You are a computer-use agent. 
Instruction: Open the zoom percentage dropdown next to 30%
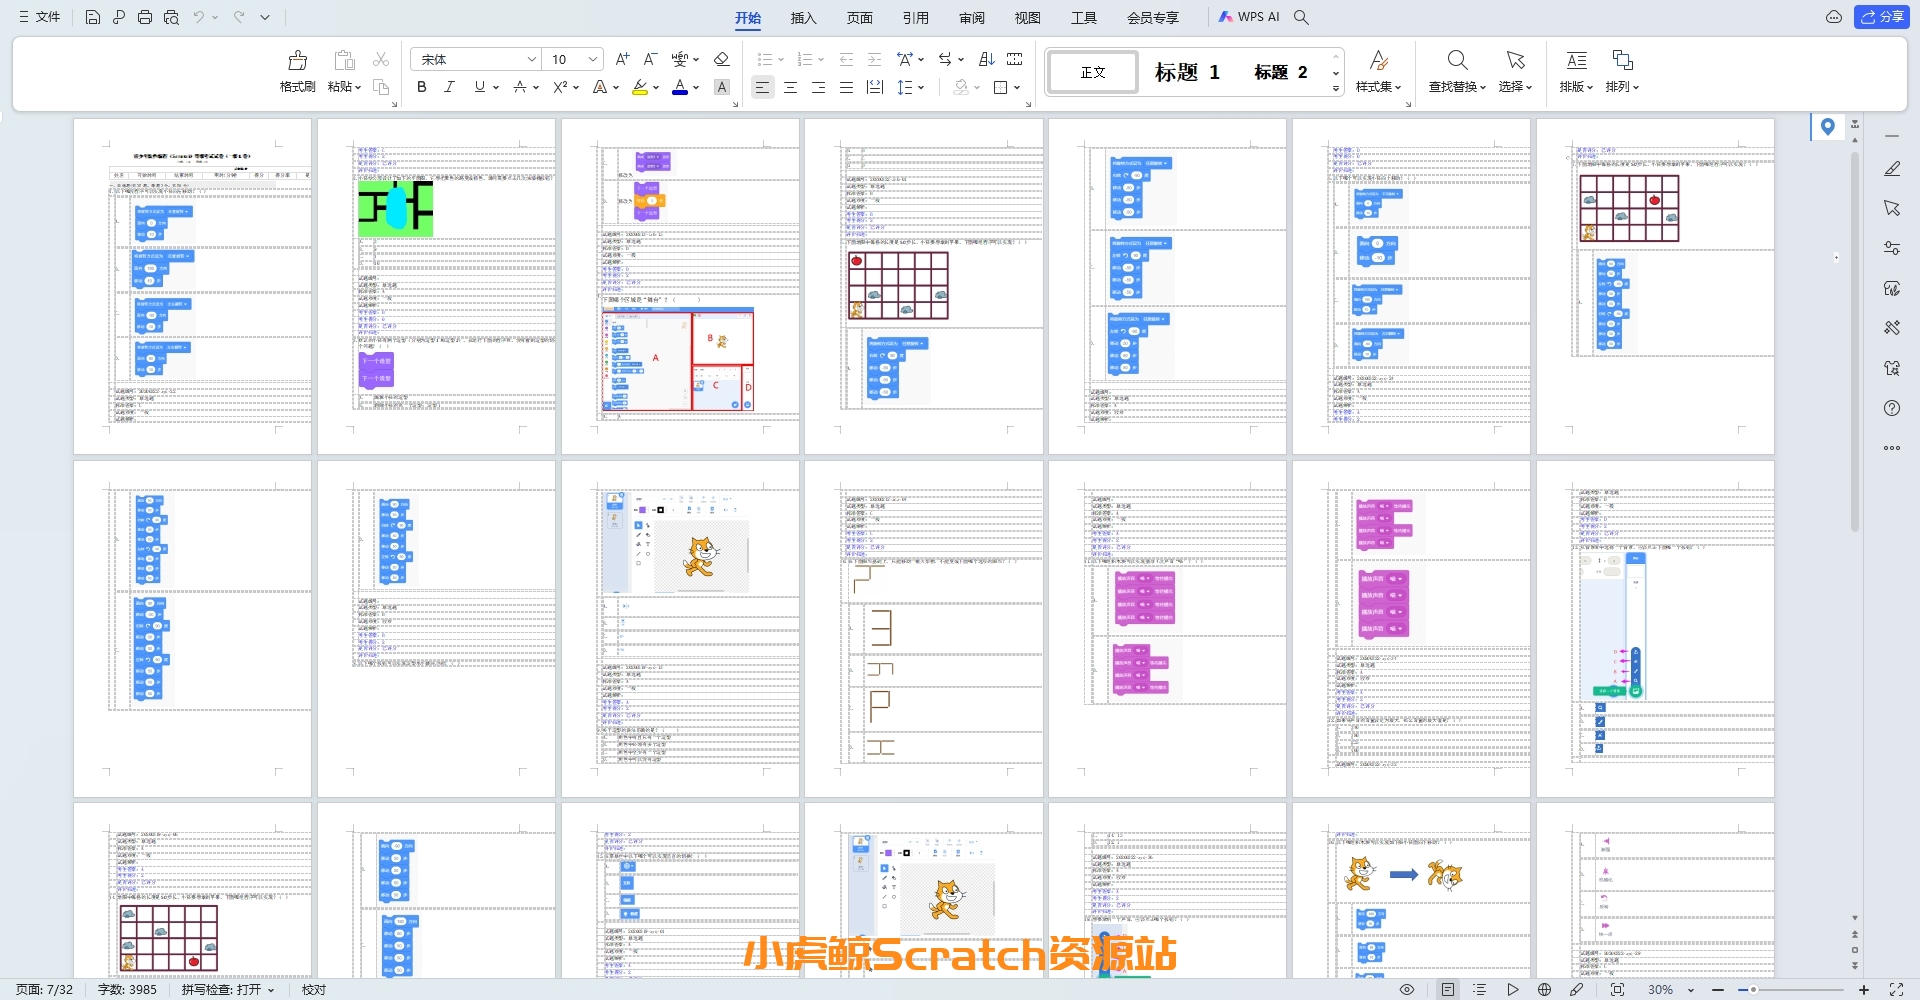(1691, 990)
